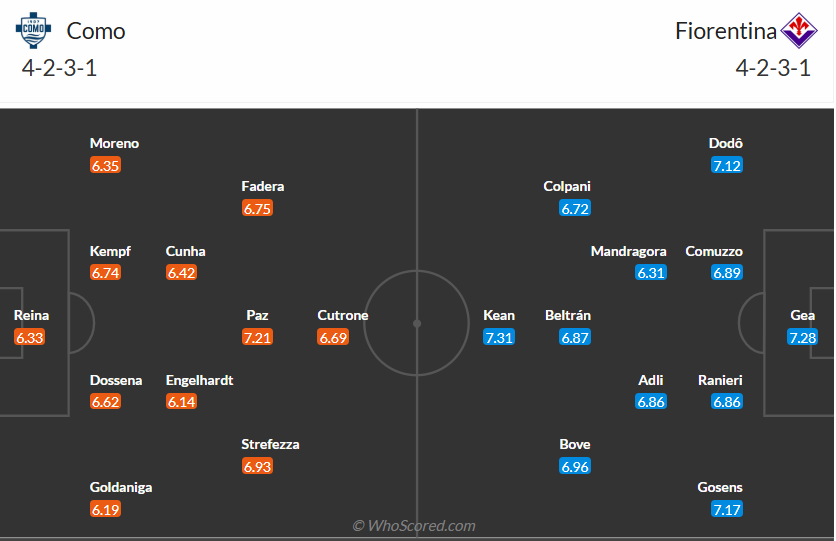Click goalkeeper Reina's name
Image resolution: width=836 pixels, height=541 pixels.
(31, 315)
